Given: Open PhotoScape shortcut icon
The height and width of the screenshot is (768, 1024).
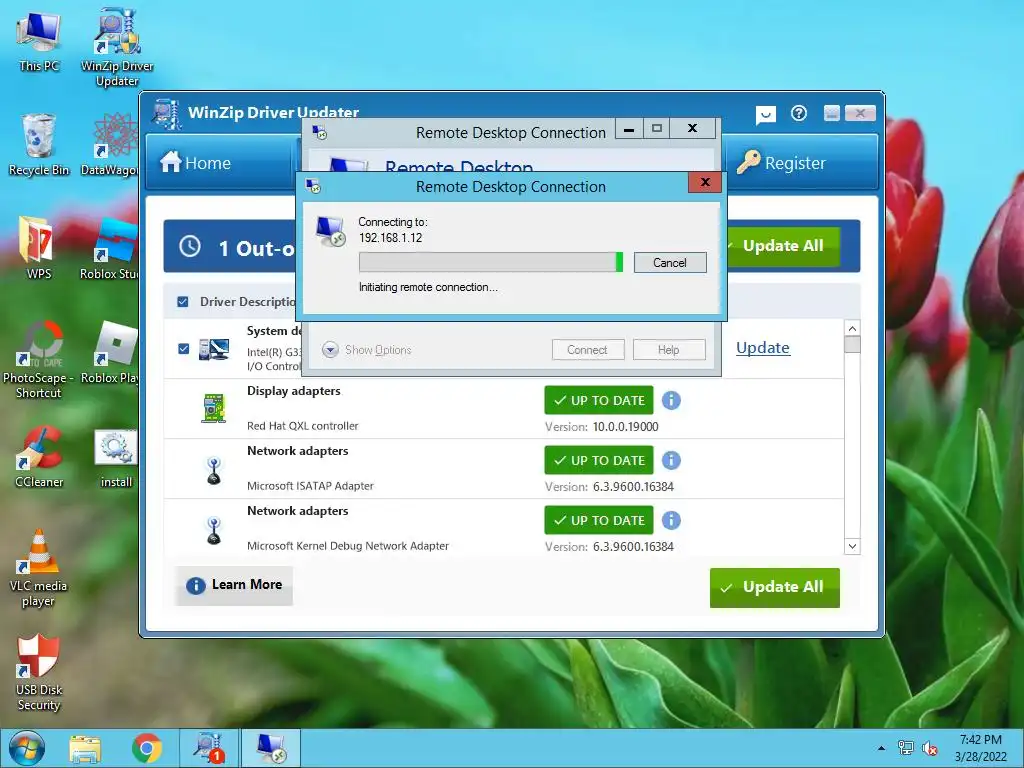Looking at the screenshot, I should click(x=39, y=359).
